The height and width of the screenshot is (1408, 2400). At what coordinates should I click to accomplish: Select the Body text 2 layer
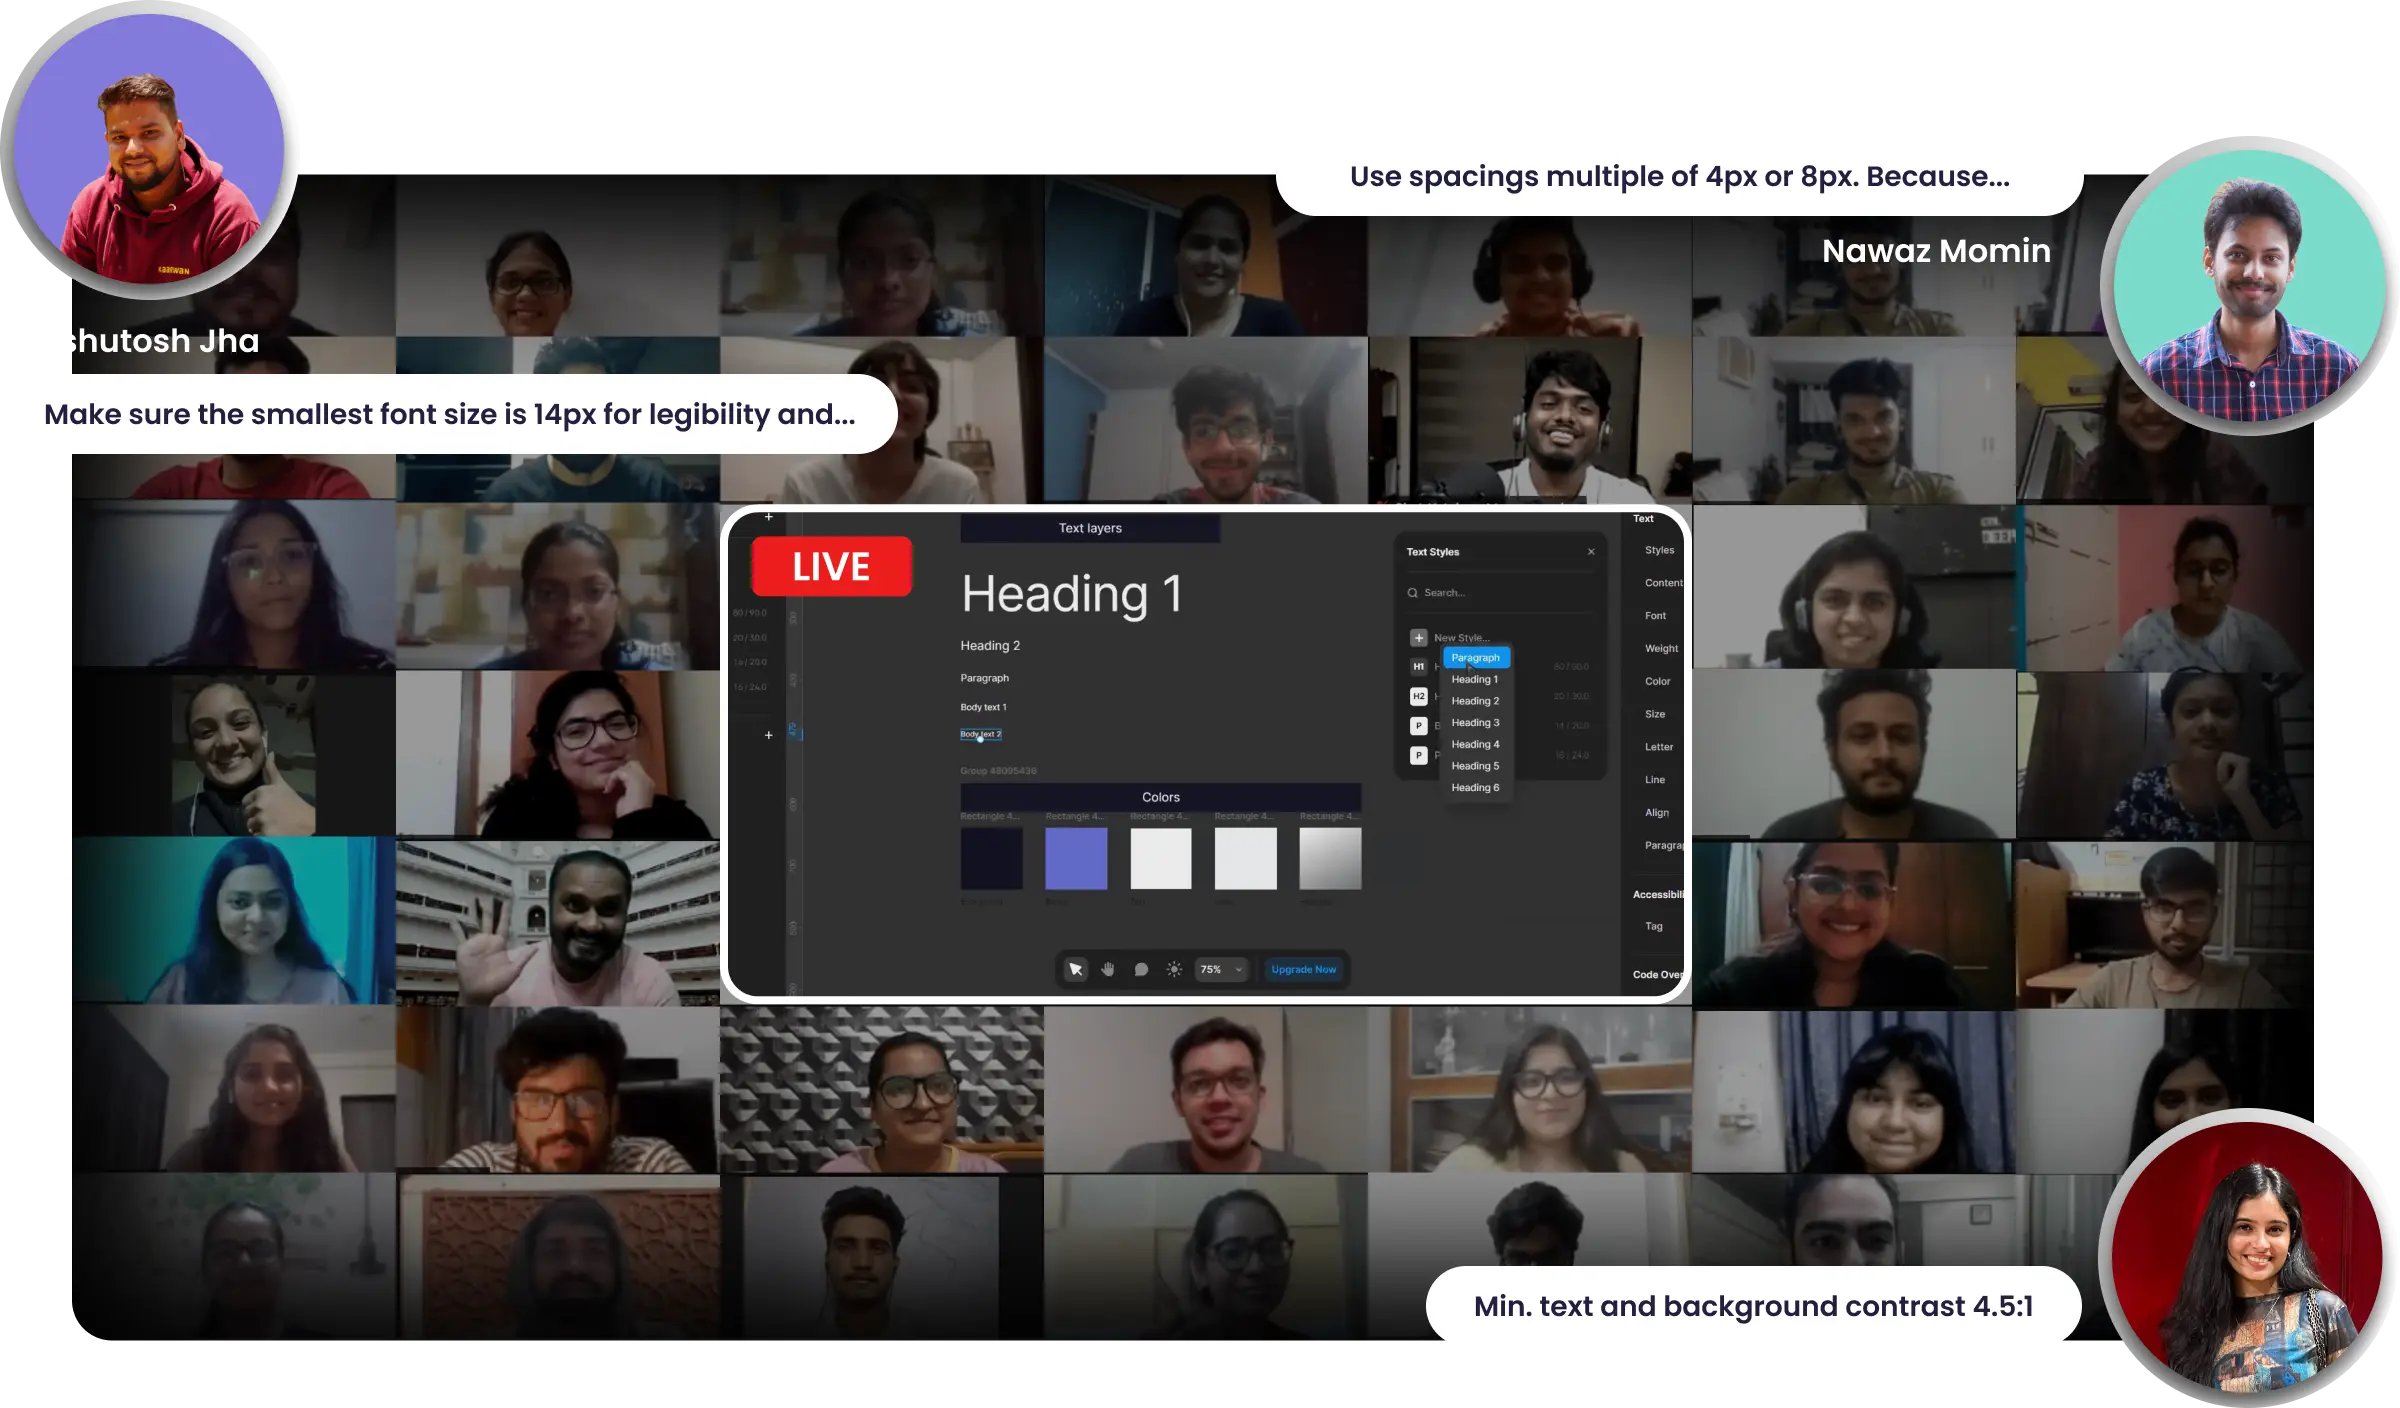point(980,734)
